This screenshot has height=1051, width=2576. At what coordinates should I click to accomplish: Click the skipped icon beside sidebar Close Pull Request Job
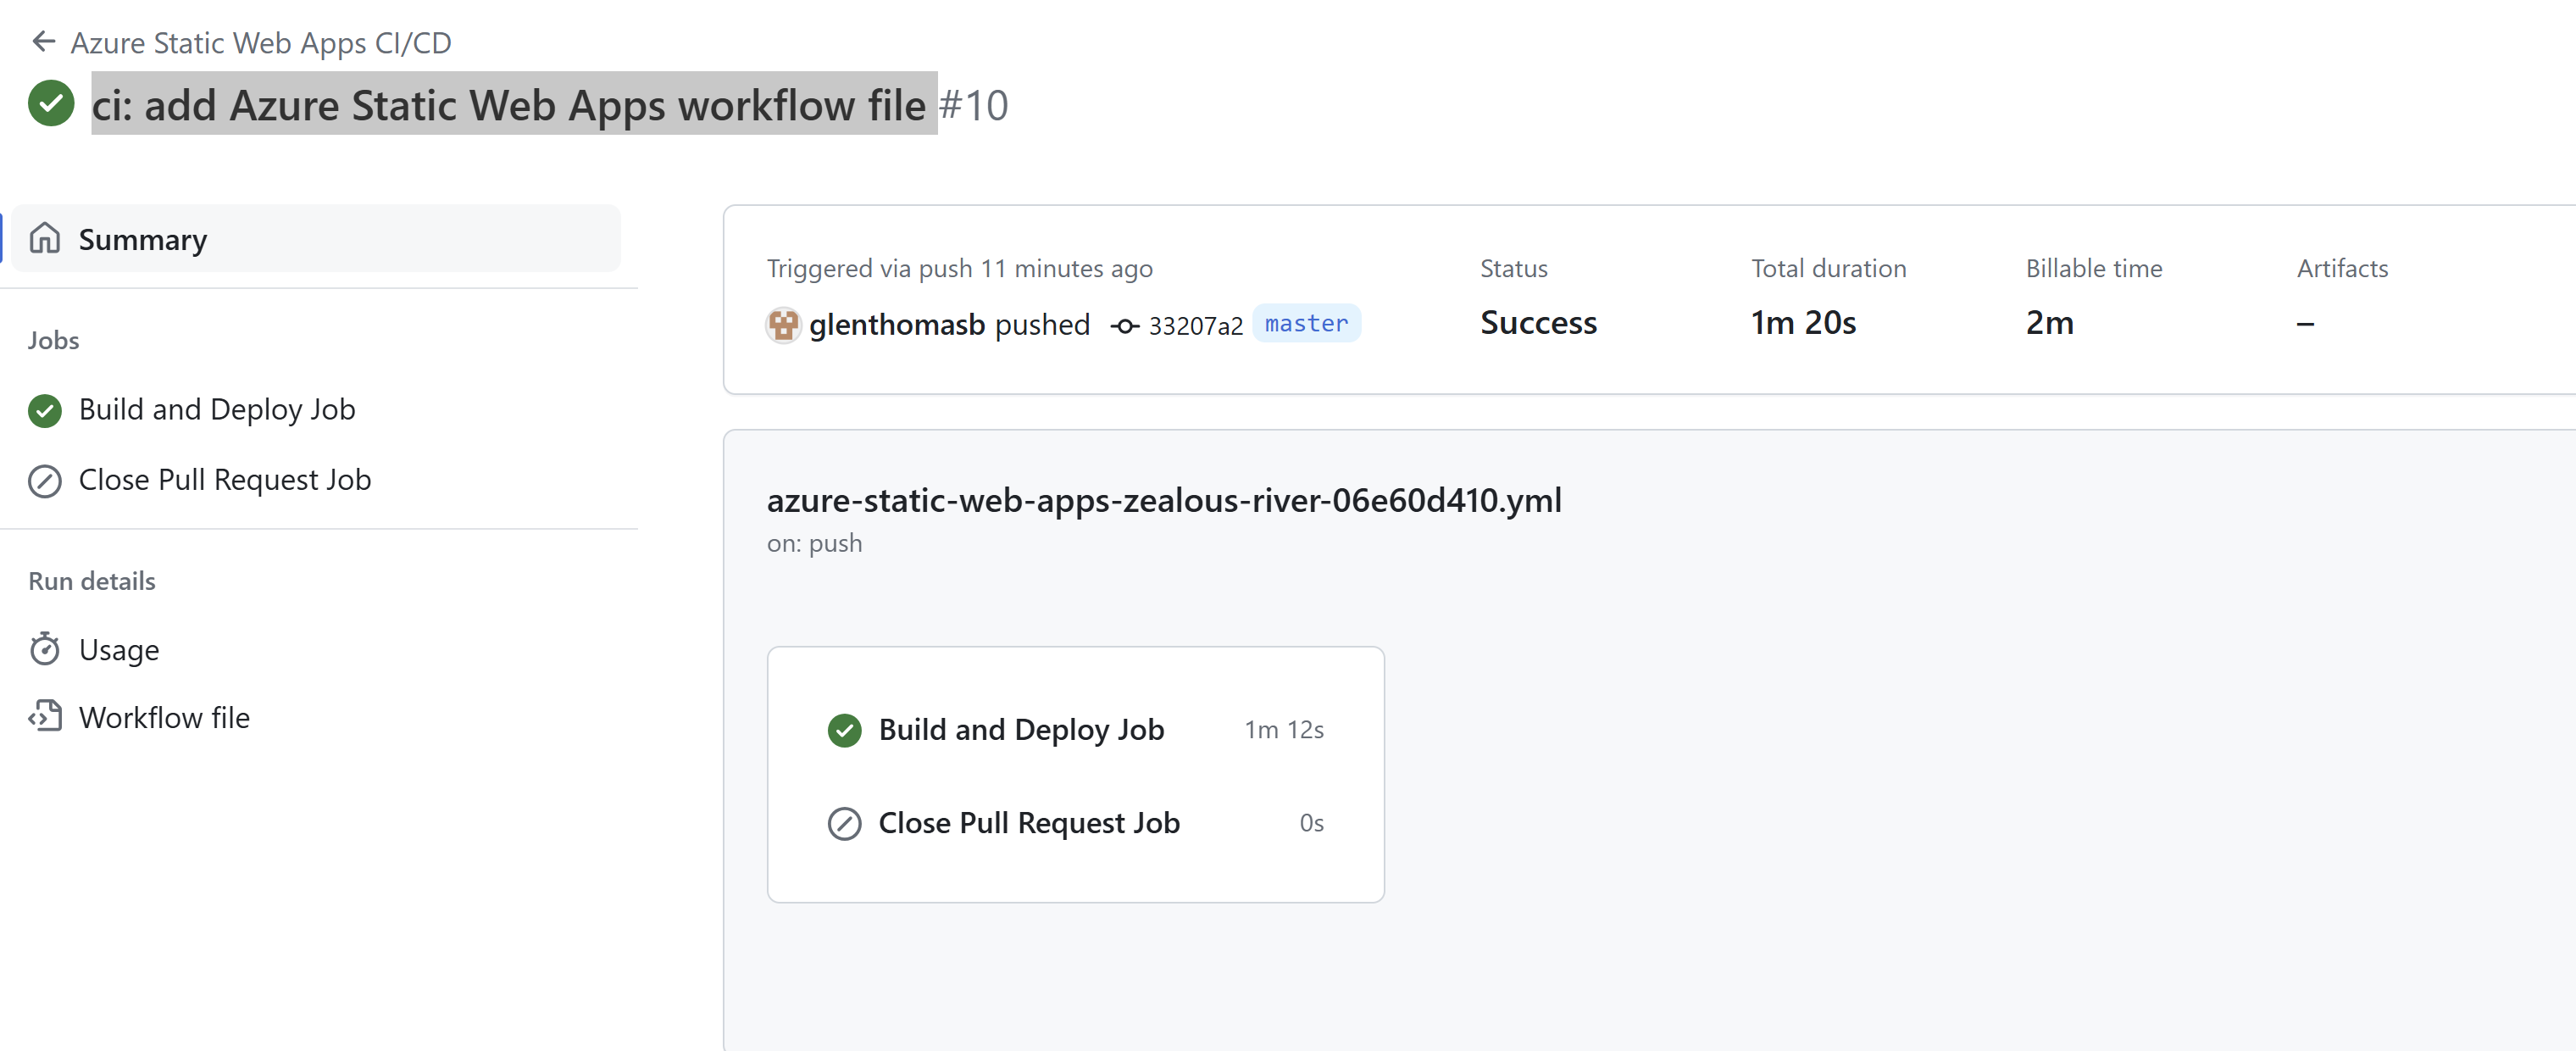pos(45,481)
